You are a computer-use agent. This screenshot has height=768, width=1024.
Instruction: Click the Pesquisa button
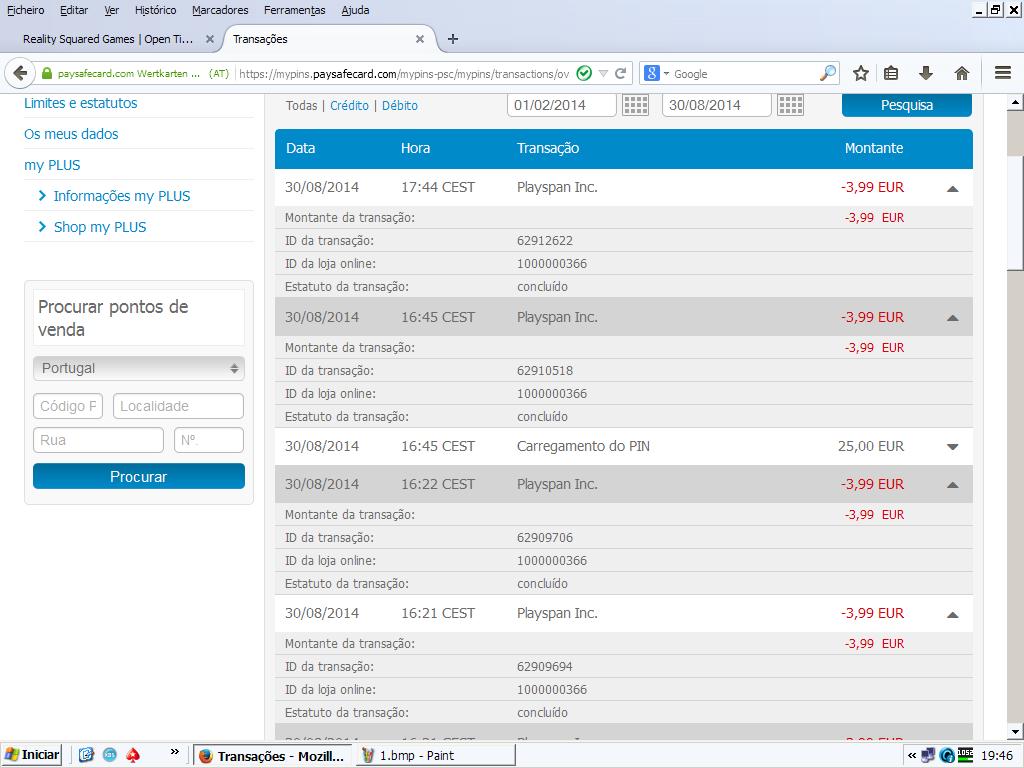tap(906, 105)
